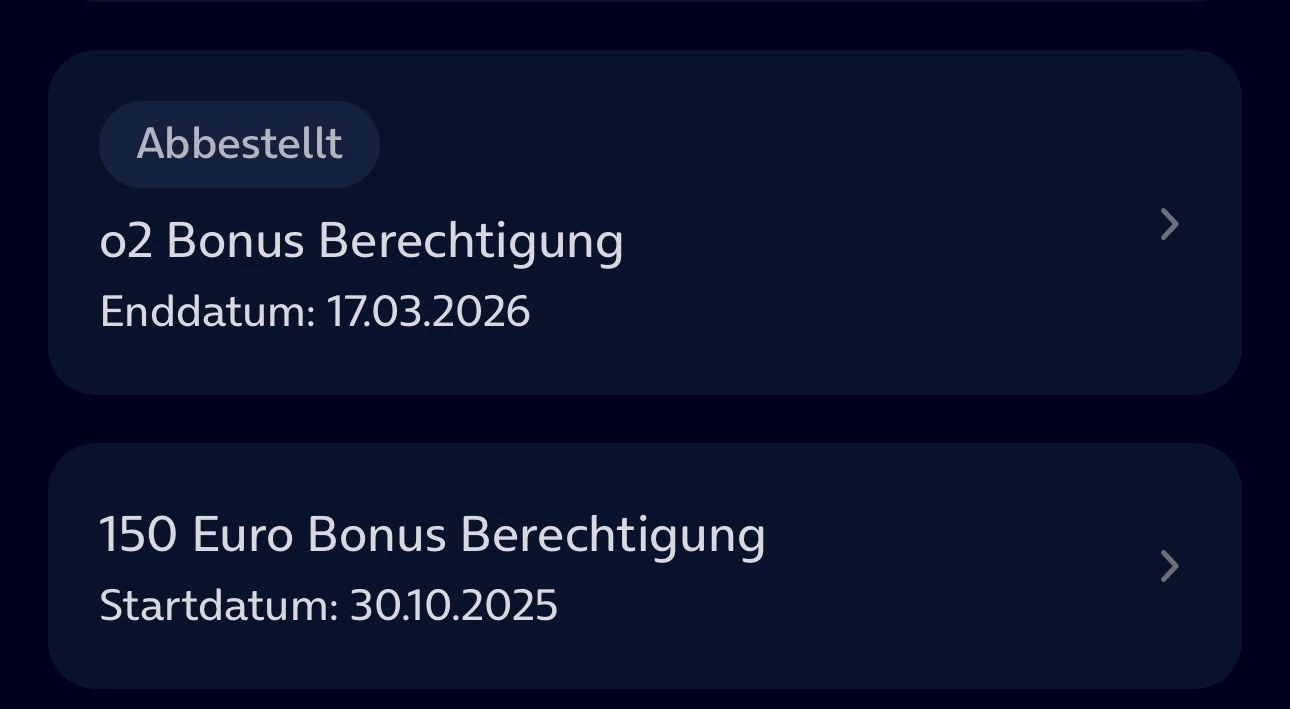Image resolution: width=1290 pixels, height=709 pixels.
Task: Tap the chevron on o2 Bonus Berechtigung card
Action: pyautogui.click(x=1169, y=224)
